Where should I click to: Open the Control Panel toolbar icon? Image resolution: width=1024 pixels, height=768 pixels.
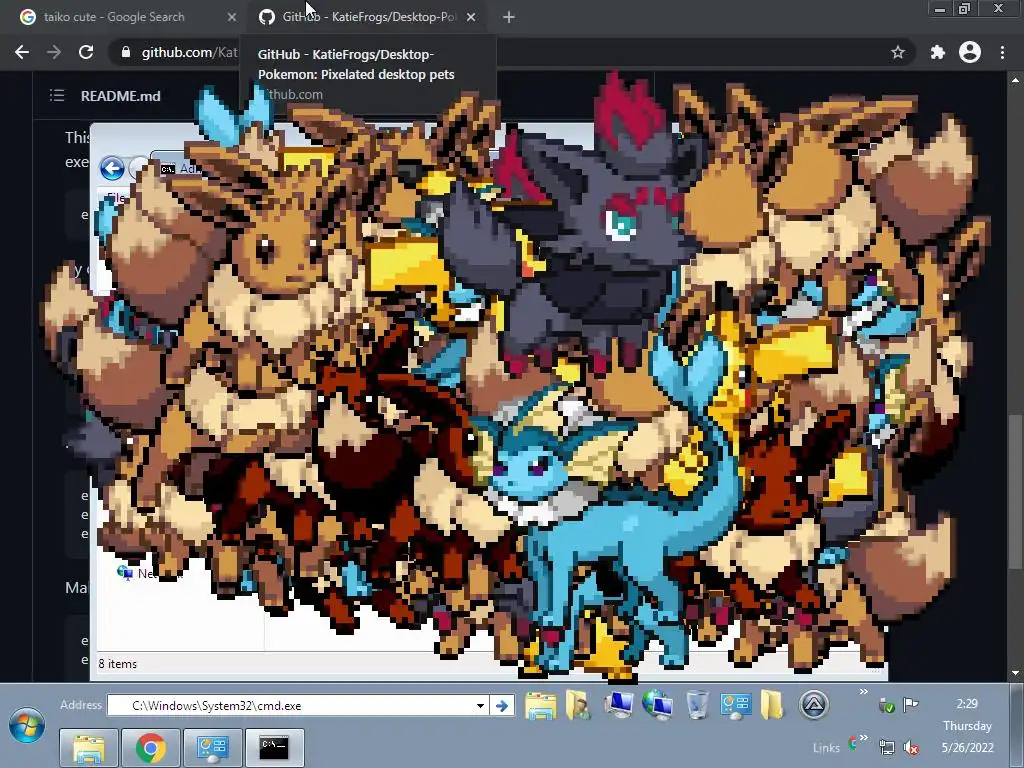click(735, 705)
